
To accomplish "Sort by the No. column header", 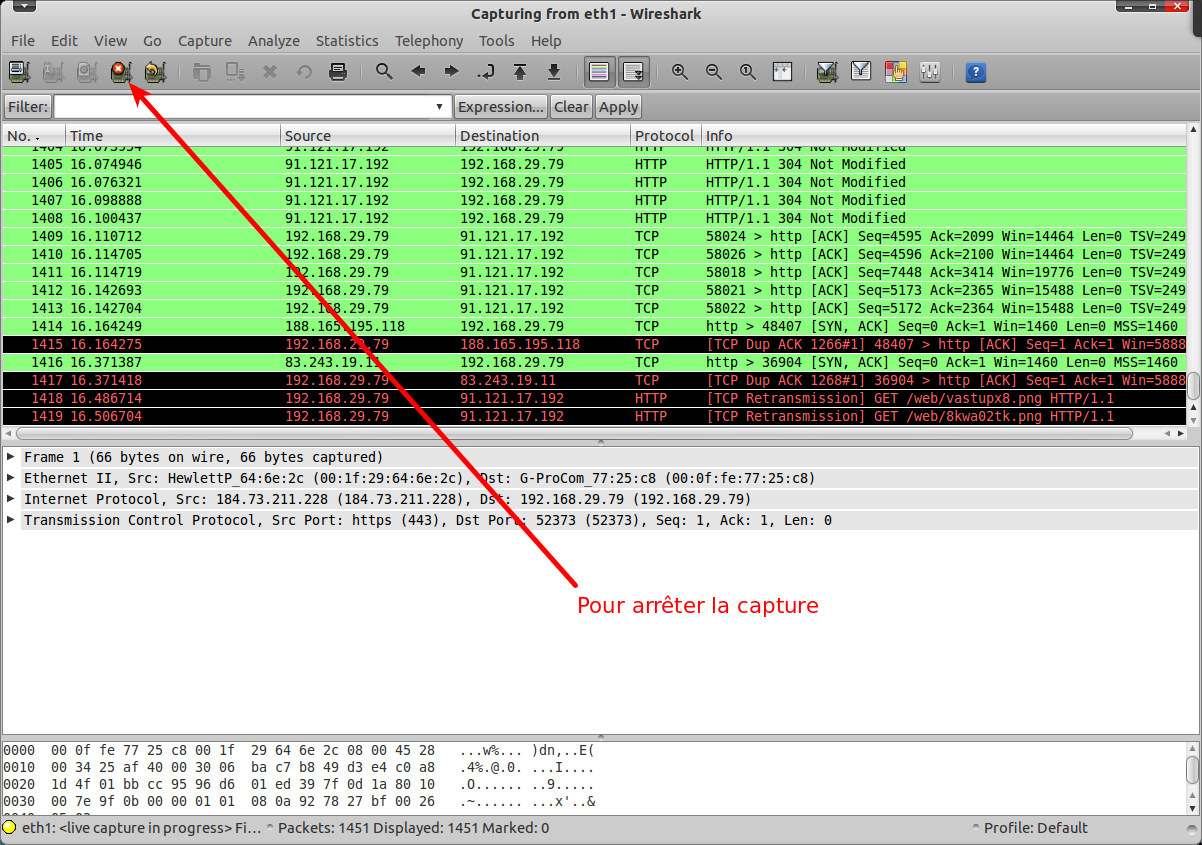I will [x=34, y=136].
